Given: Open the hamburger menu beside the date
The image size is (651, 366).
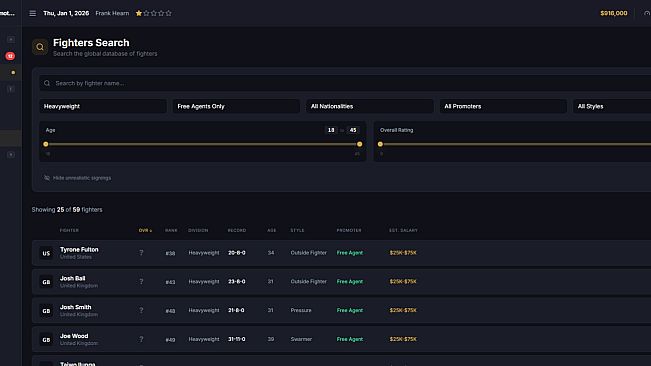Looking at the screenshot, I should tap(32, 13).
